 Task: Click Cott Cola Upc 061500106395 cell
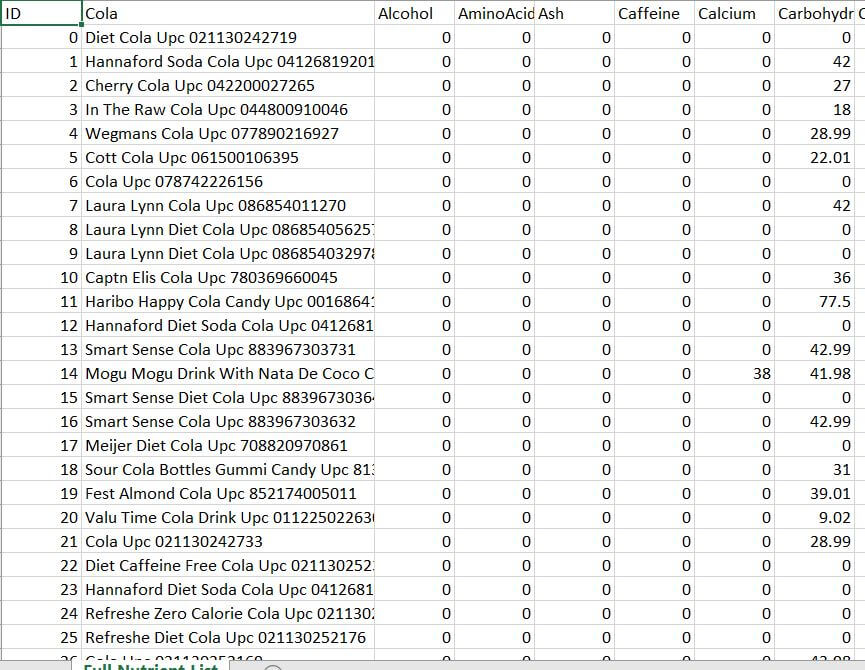[228, 157]
